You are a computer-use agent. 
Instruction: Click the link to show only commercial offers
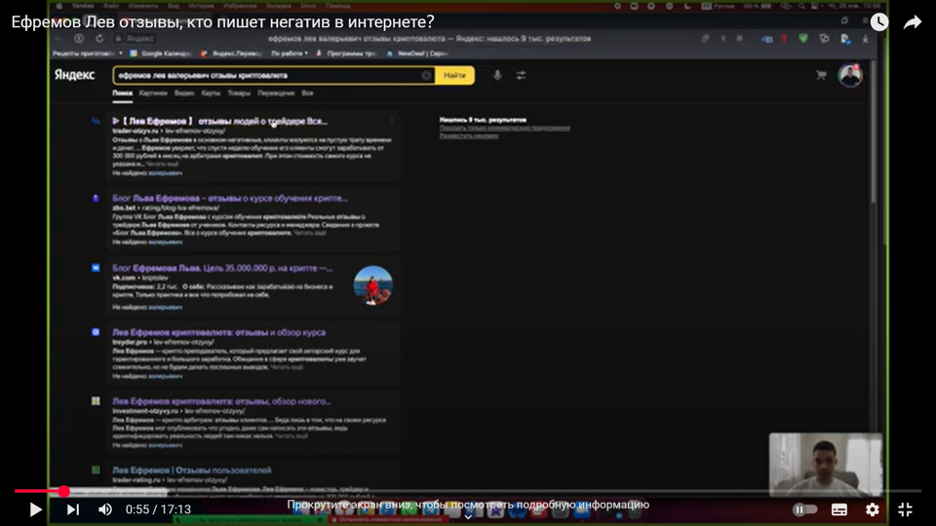504,128
